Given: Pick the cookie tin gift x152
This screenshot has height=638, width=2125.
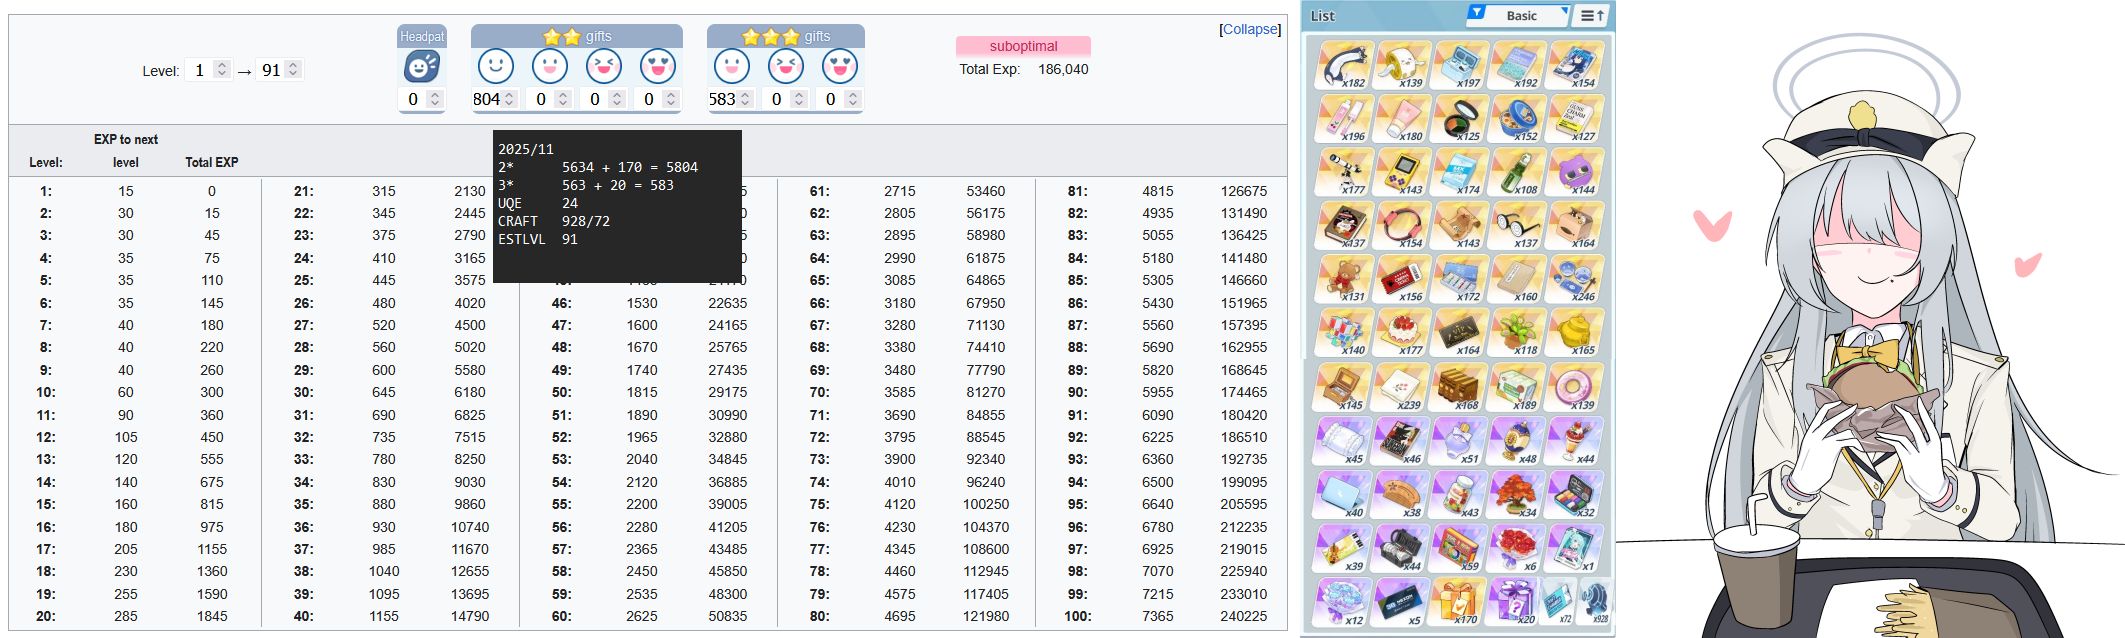Looking at the screenshot, I should (1516, 119).
